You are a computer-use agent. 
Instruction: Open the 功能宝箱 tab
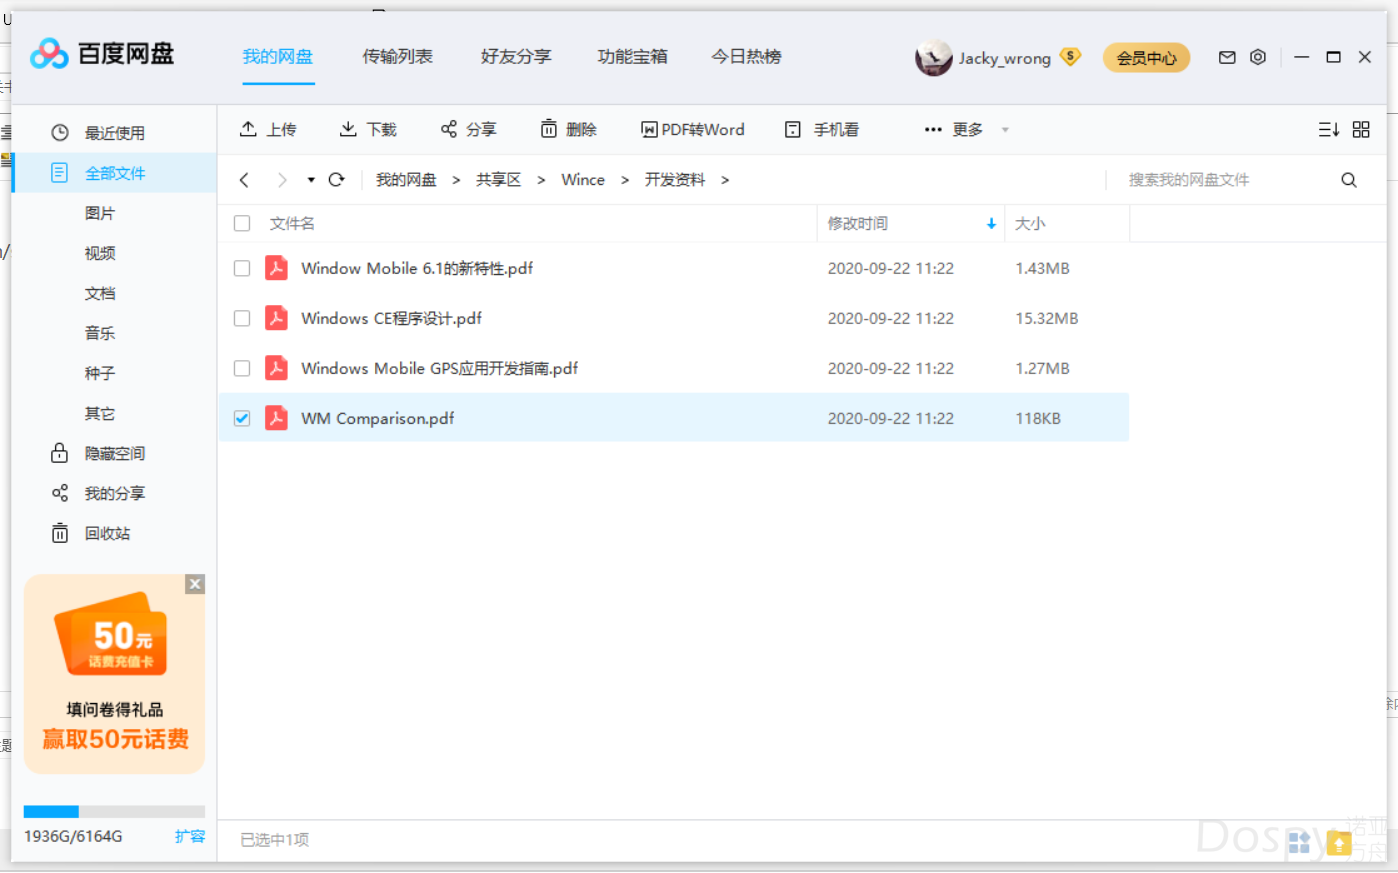coord(633,57)
